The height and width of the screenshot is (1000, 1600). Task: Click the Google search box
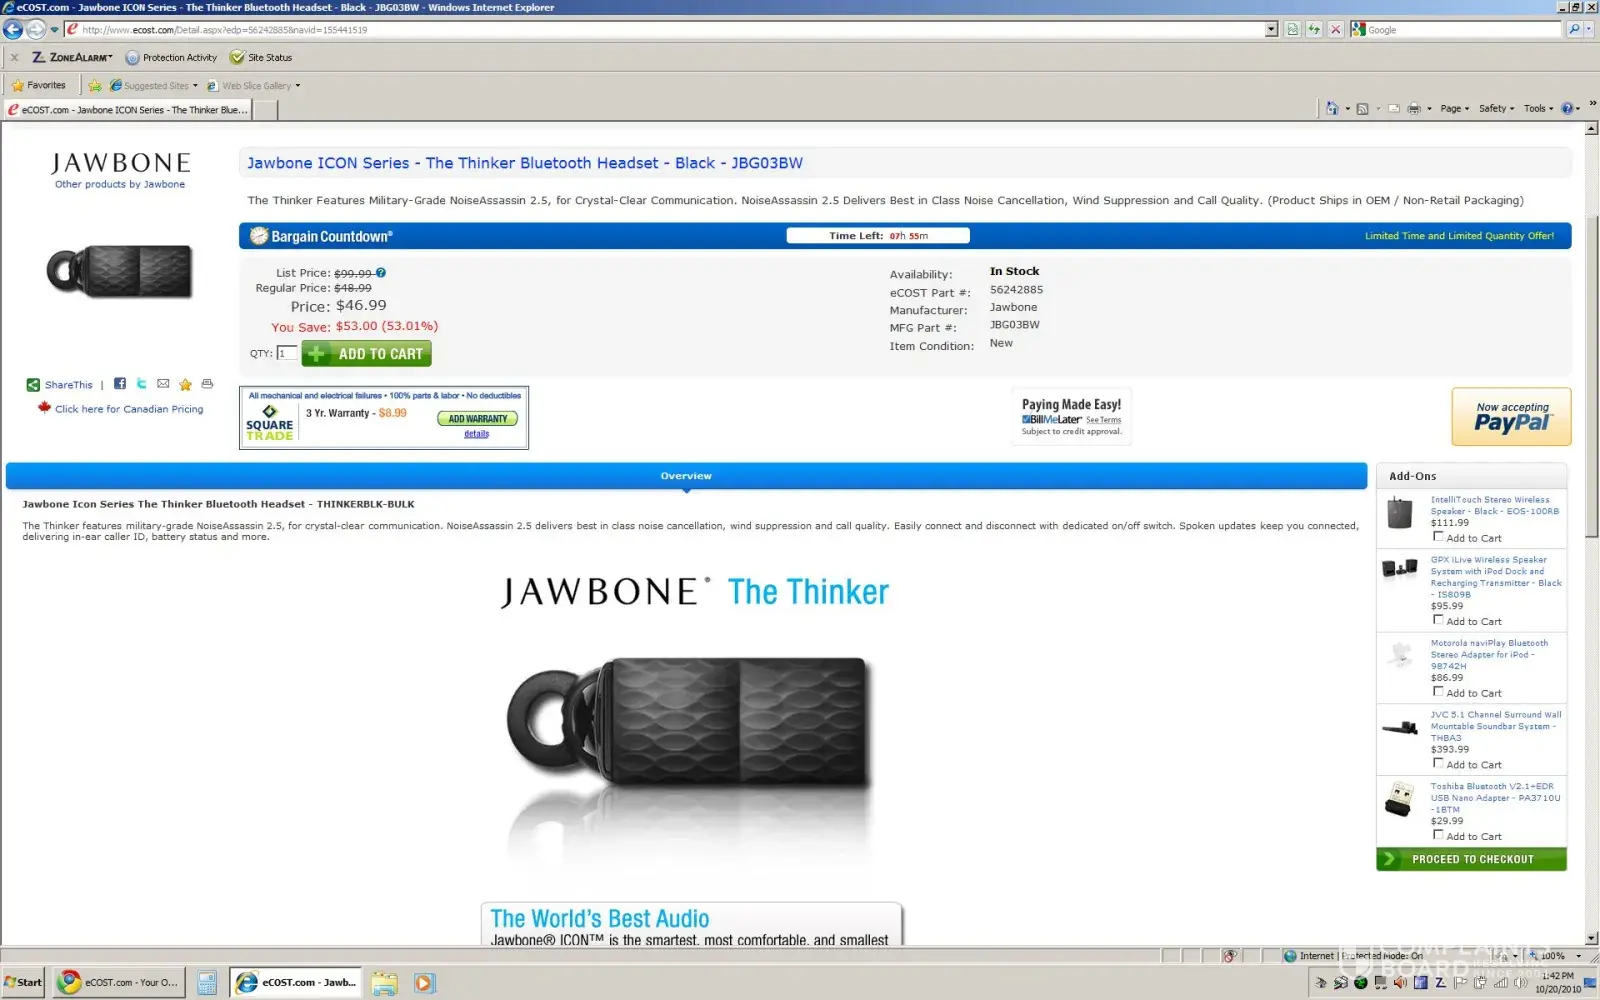coord(1456,29)
